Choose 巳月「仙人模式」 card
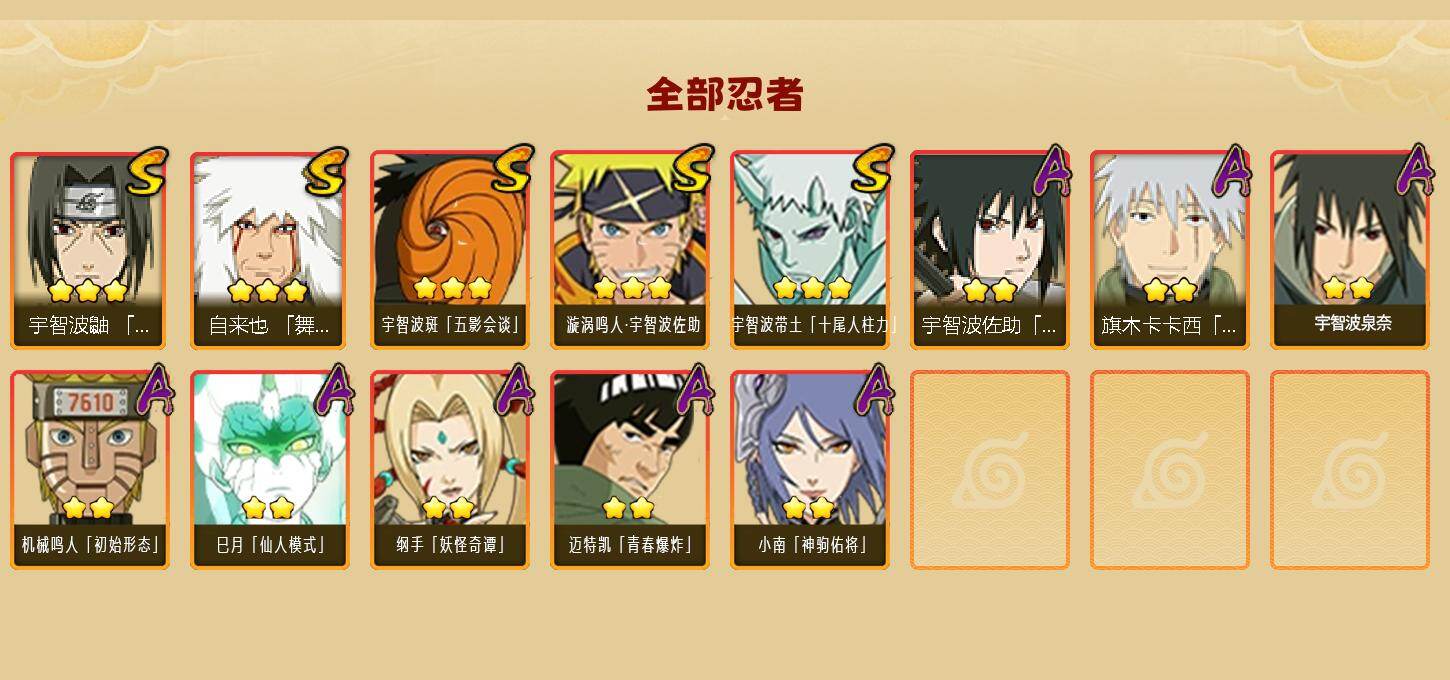1450x680 pixels. [269, 470]
